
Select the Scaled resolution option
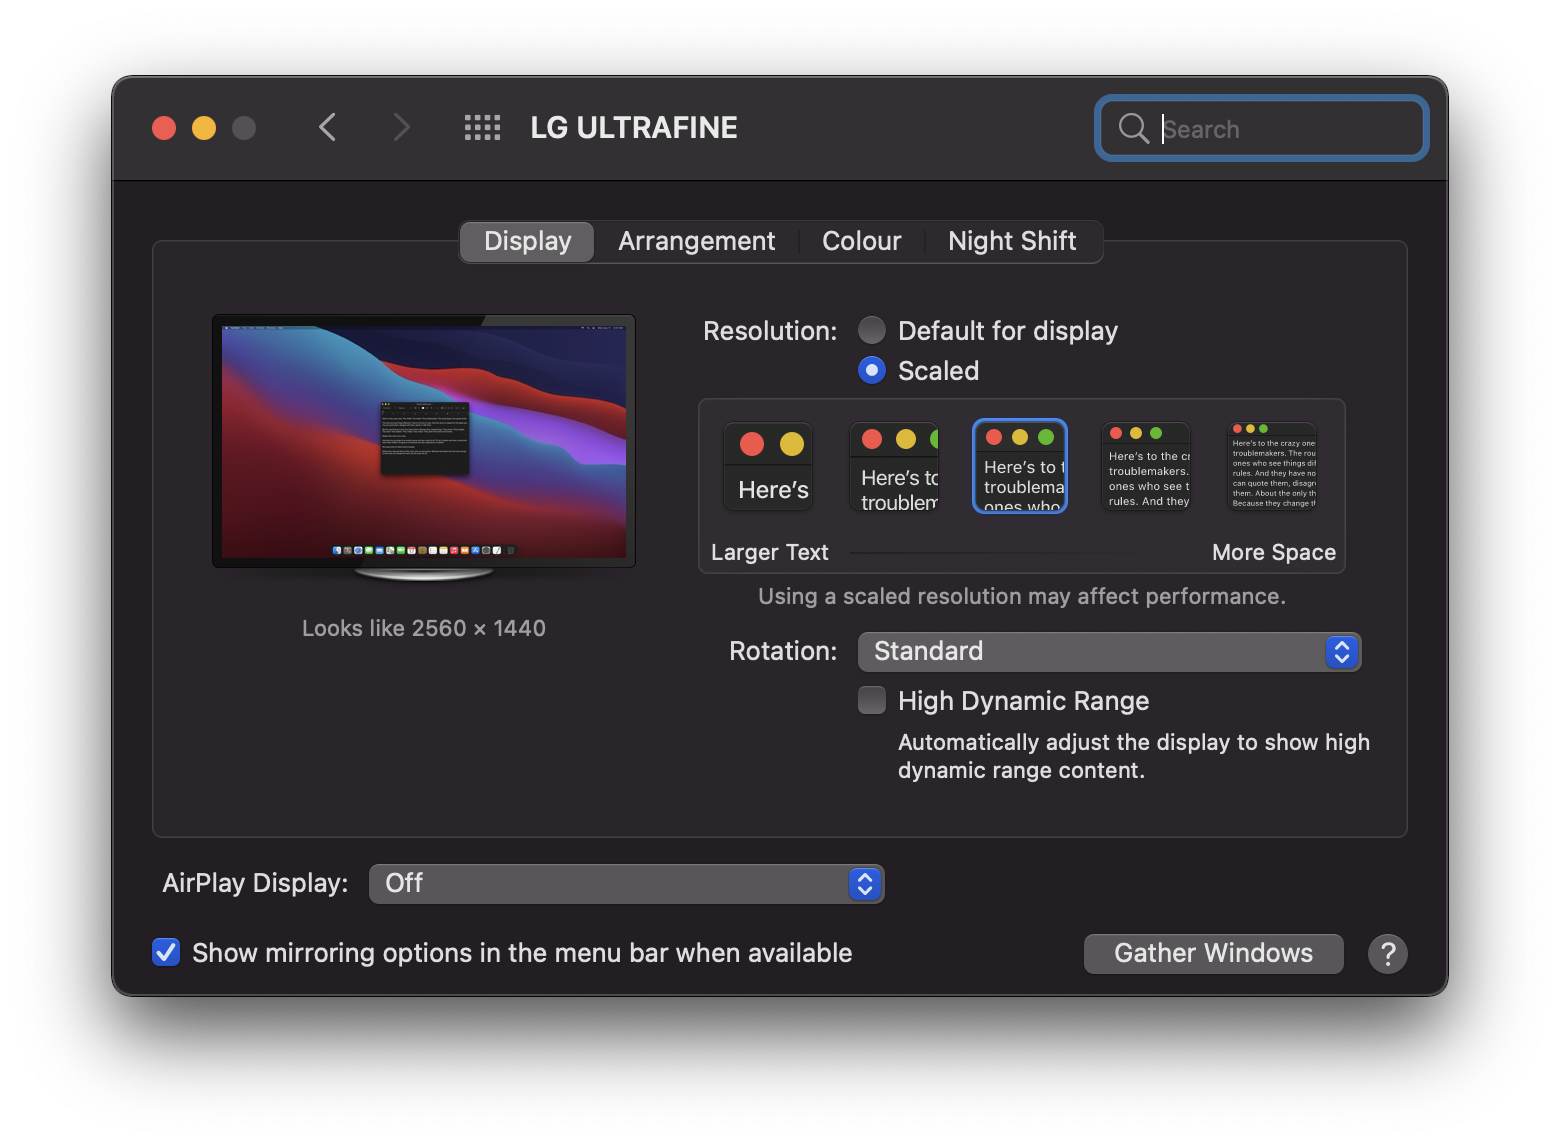[872, 371]
